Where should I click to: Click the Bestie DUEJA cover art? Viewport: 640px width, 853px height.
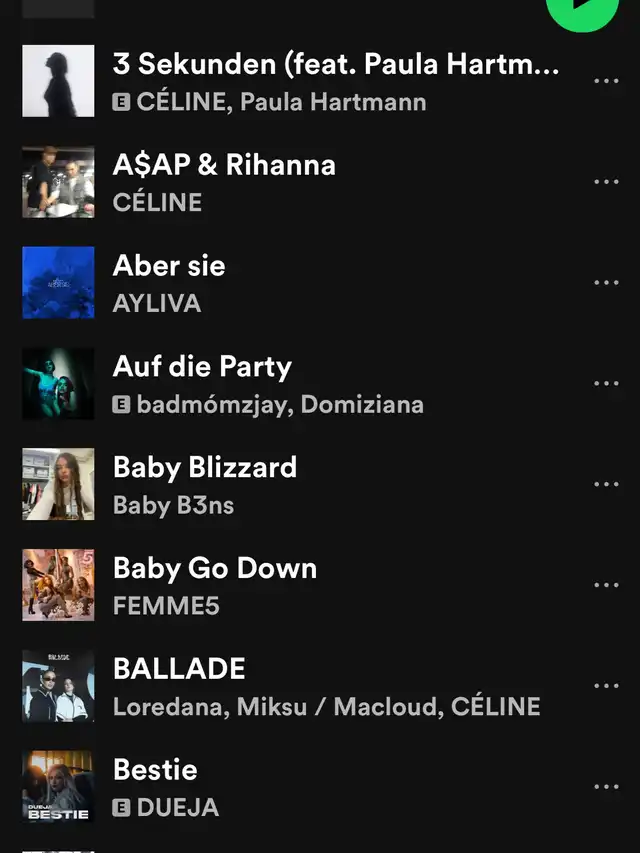tap(58, 787)
